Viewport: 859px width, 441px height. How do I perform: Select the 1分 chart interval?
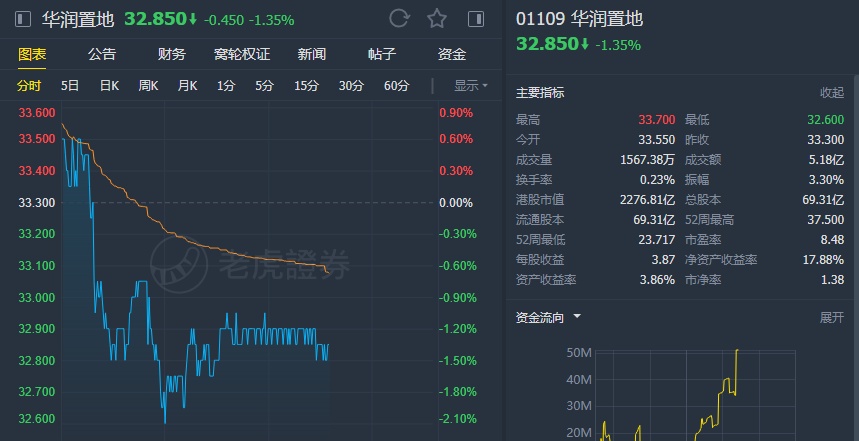pyautogui.click(x=226, y=85)
